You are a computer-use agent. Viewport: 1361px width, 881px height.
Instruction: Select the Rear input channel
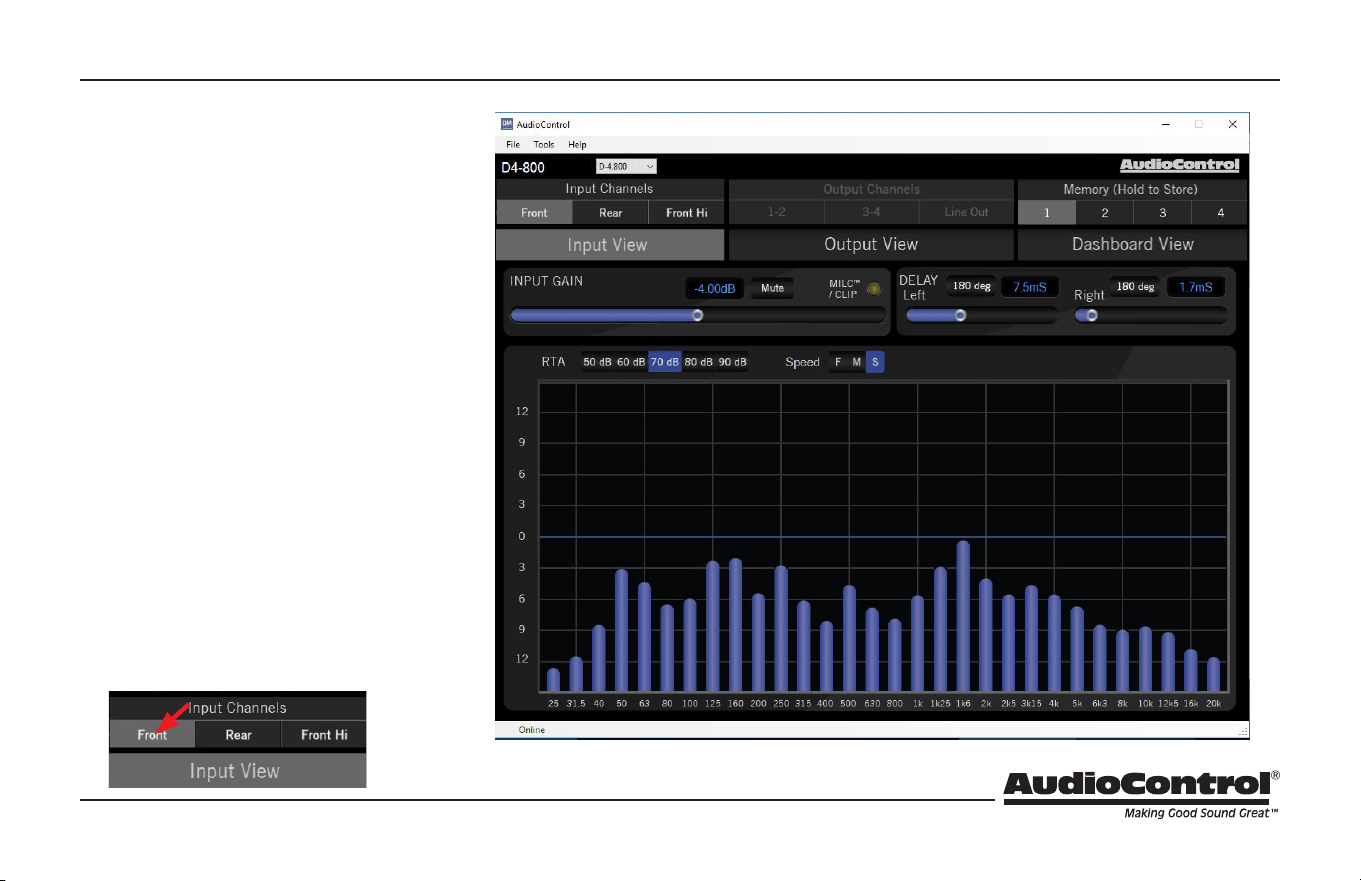tap(611, 213)
